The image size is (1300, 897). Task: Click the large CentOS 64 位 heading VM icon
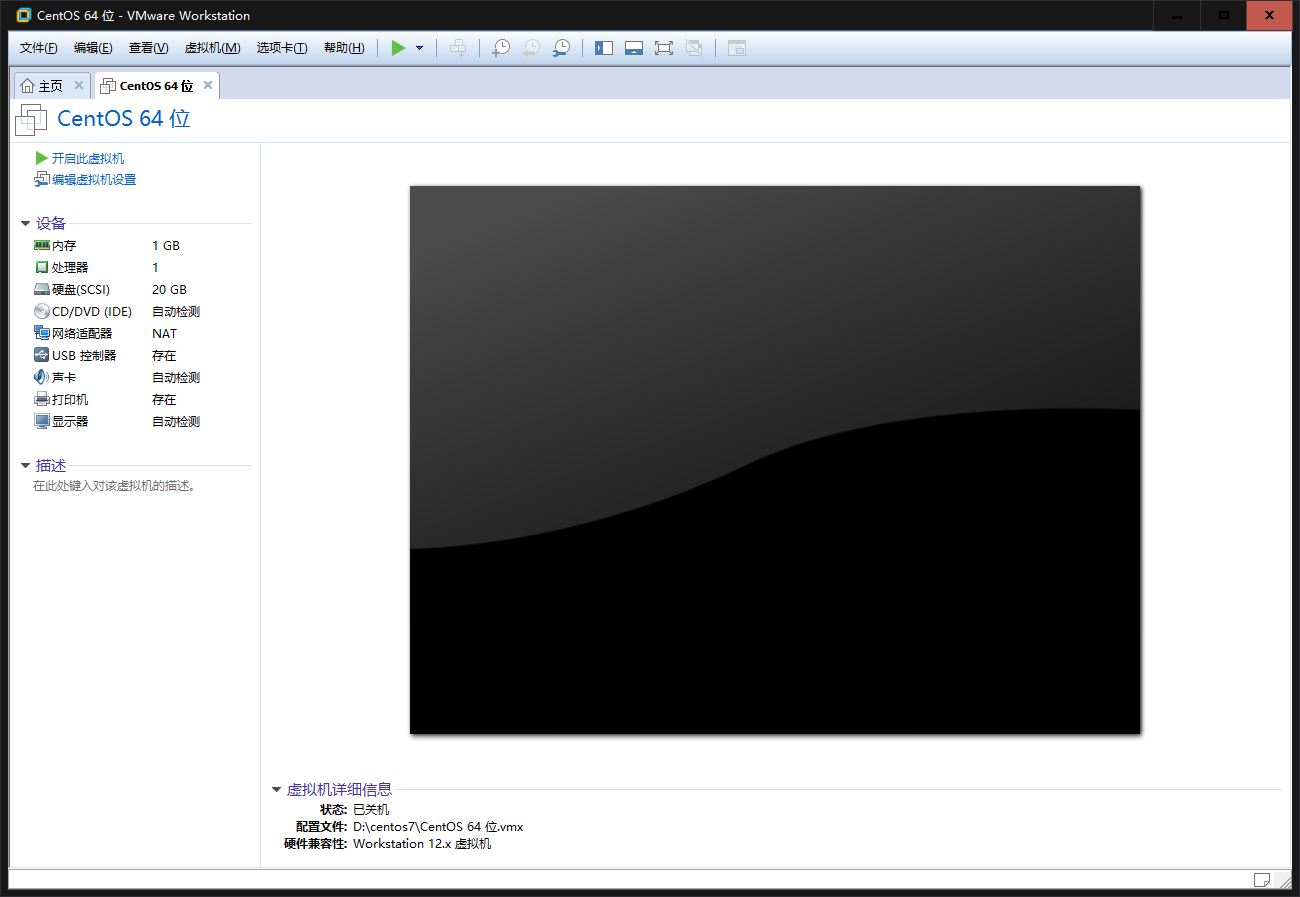point(31,119)
